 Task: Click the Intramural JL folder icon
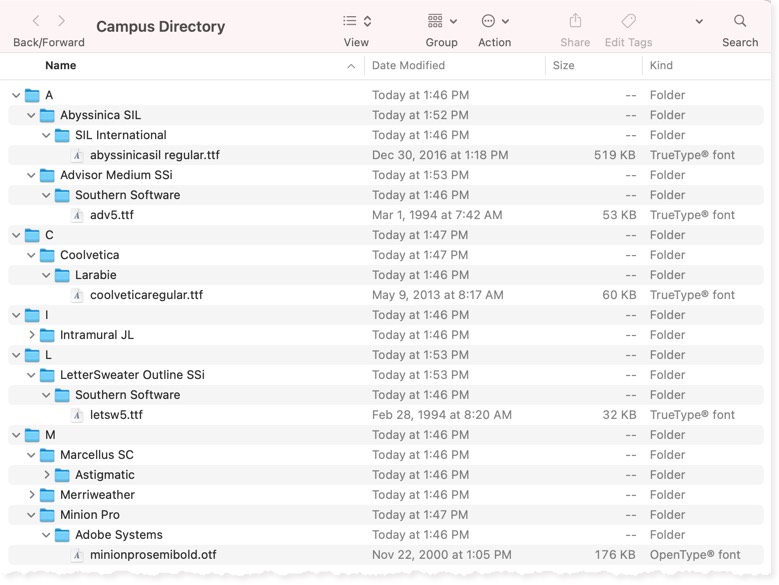pos(47,335)
